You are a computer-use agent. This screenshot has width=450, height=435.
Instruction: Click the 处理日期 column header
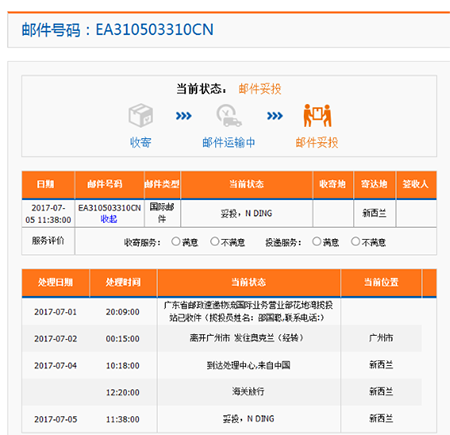[55, 282]
